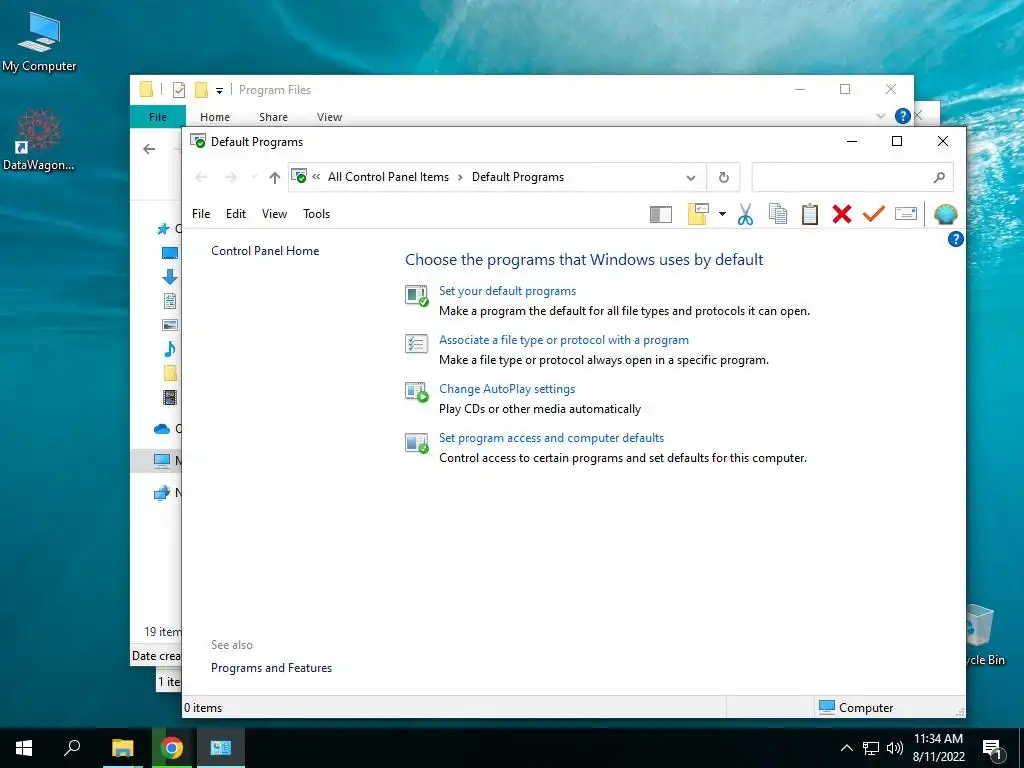The image size is (1024, 768).
Task: Click the network tray icon
Action: coord(871,748)
